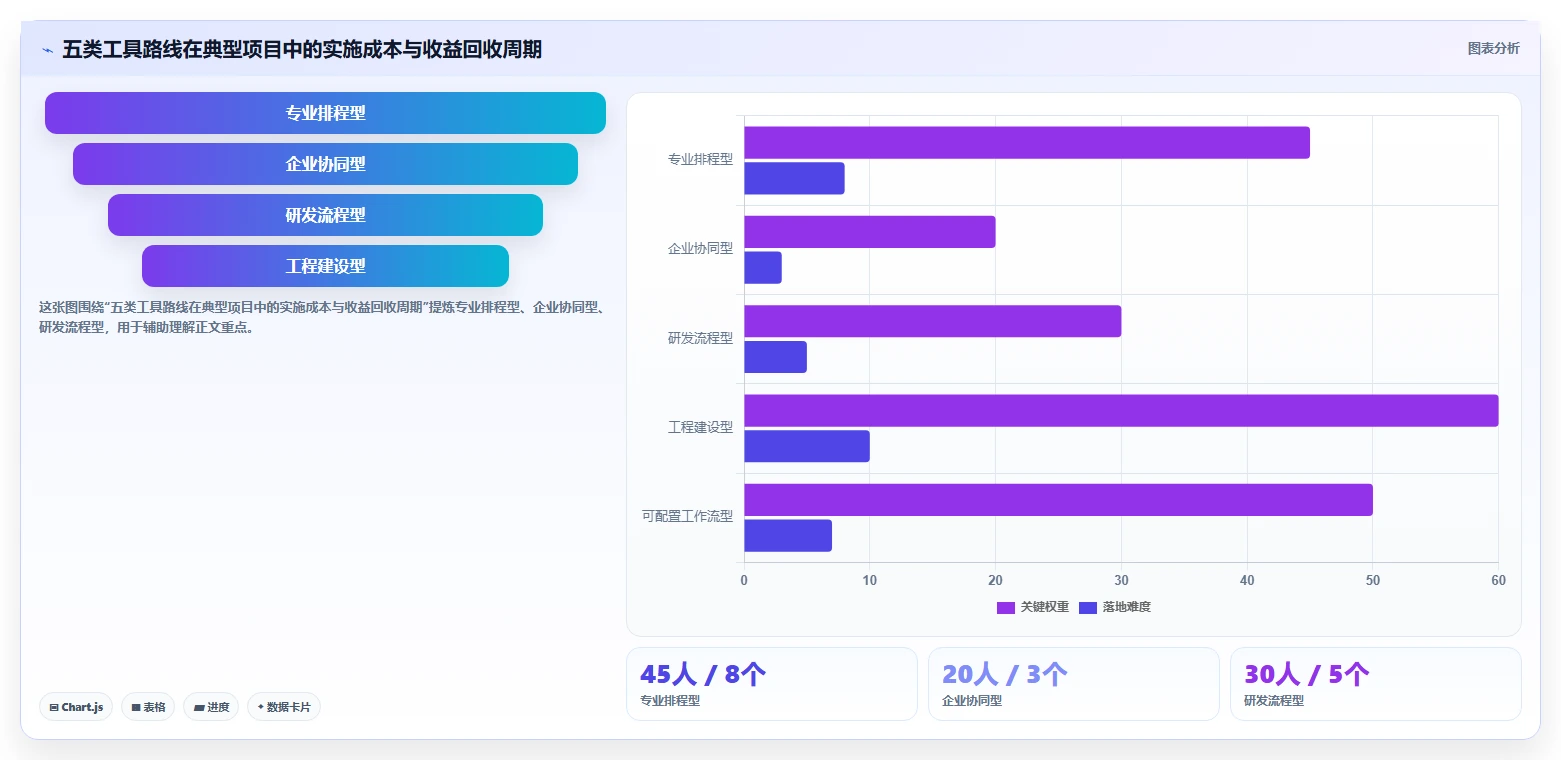This screenshot has height=760, width=1561.
Task: Click the x-axis tick label 60
Action: click(1498, 581)
